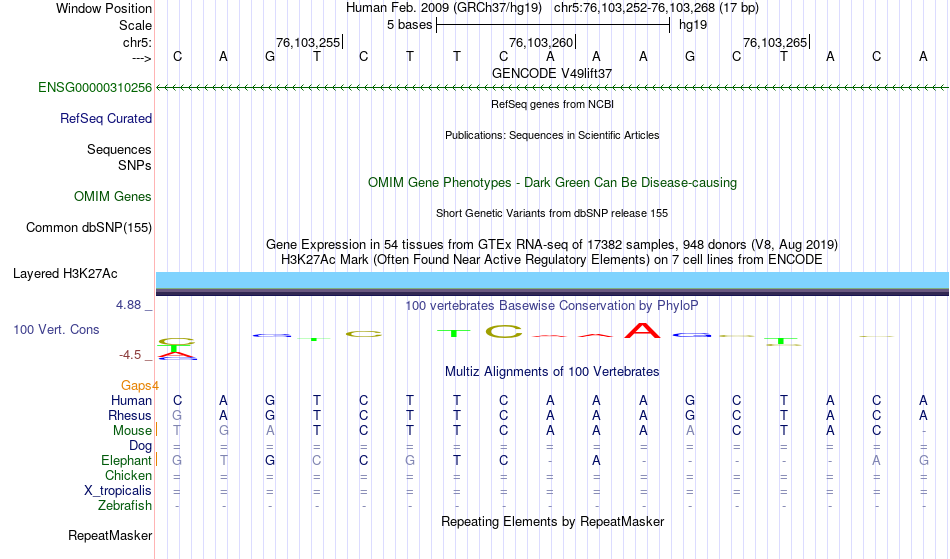
Task: Click the Basewise Conservation by PhyloP title
Action: tap(552, 306)
